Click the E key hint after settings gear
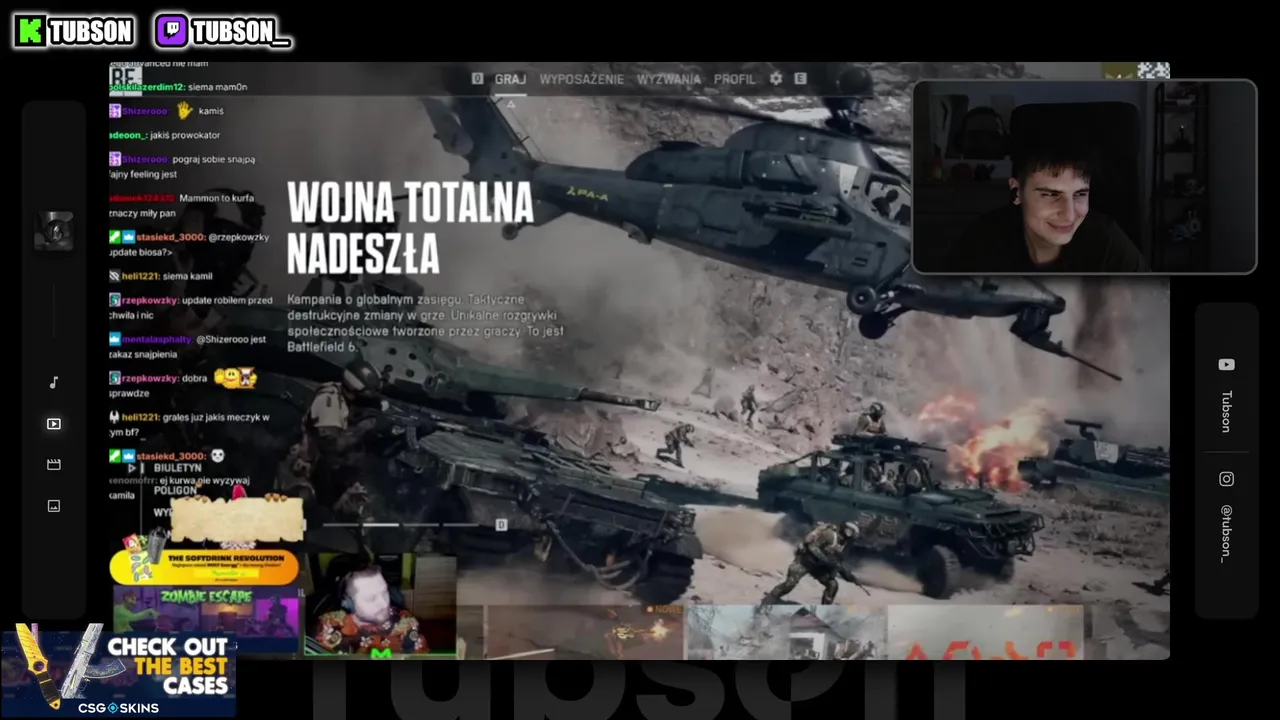This screenshot has height=720, width=1280. point(800,78)
